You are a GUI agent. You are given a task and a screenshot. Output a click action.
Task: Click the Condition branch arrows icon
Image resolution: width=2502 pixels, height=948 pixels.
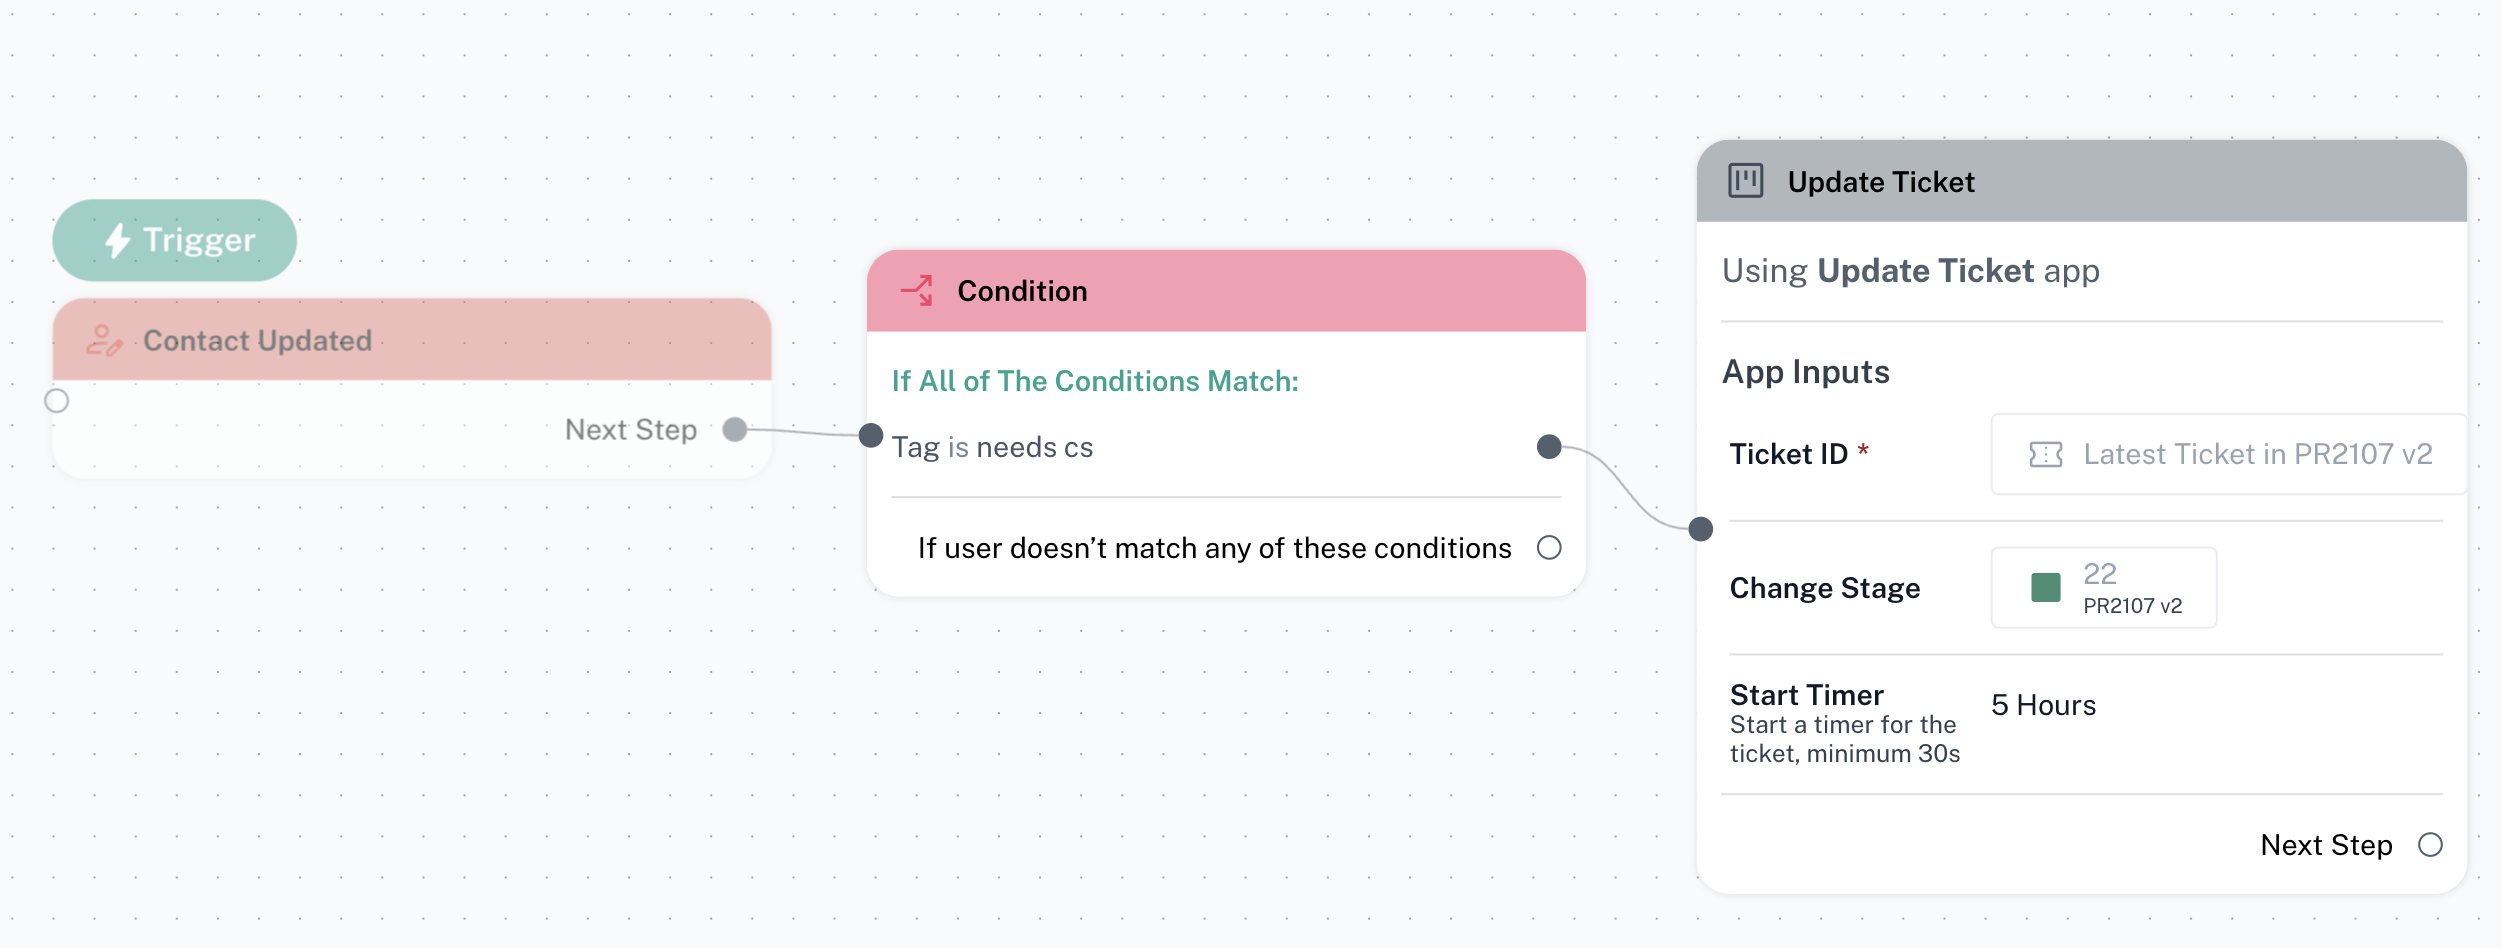(917, 291)
